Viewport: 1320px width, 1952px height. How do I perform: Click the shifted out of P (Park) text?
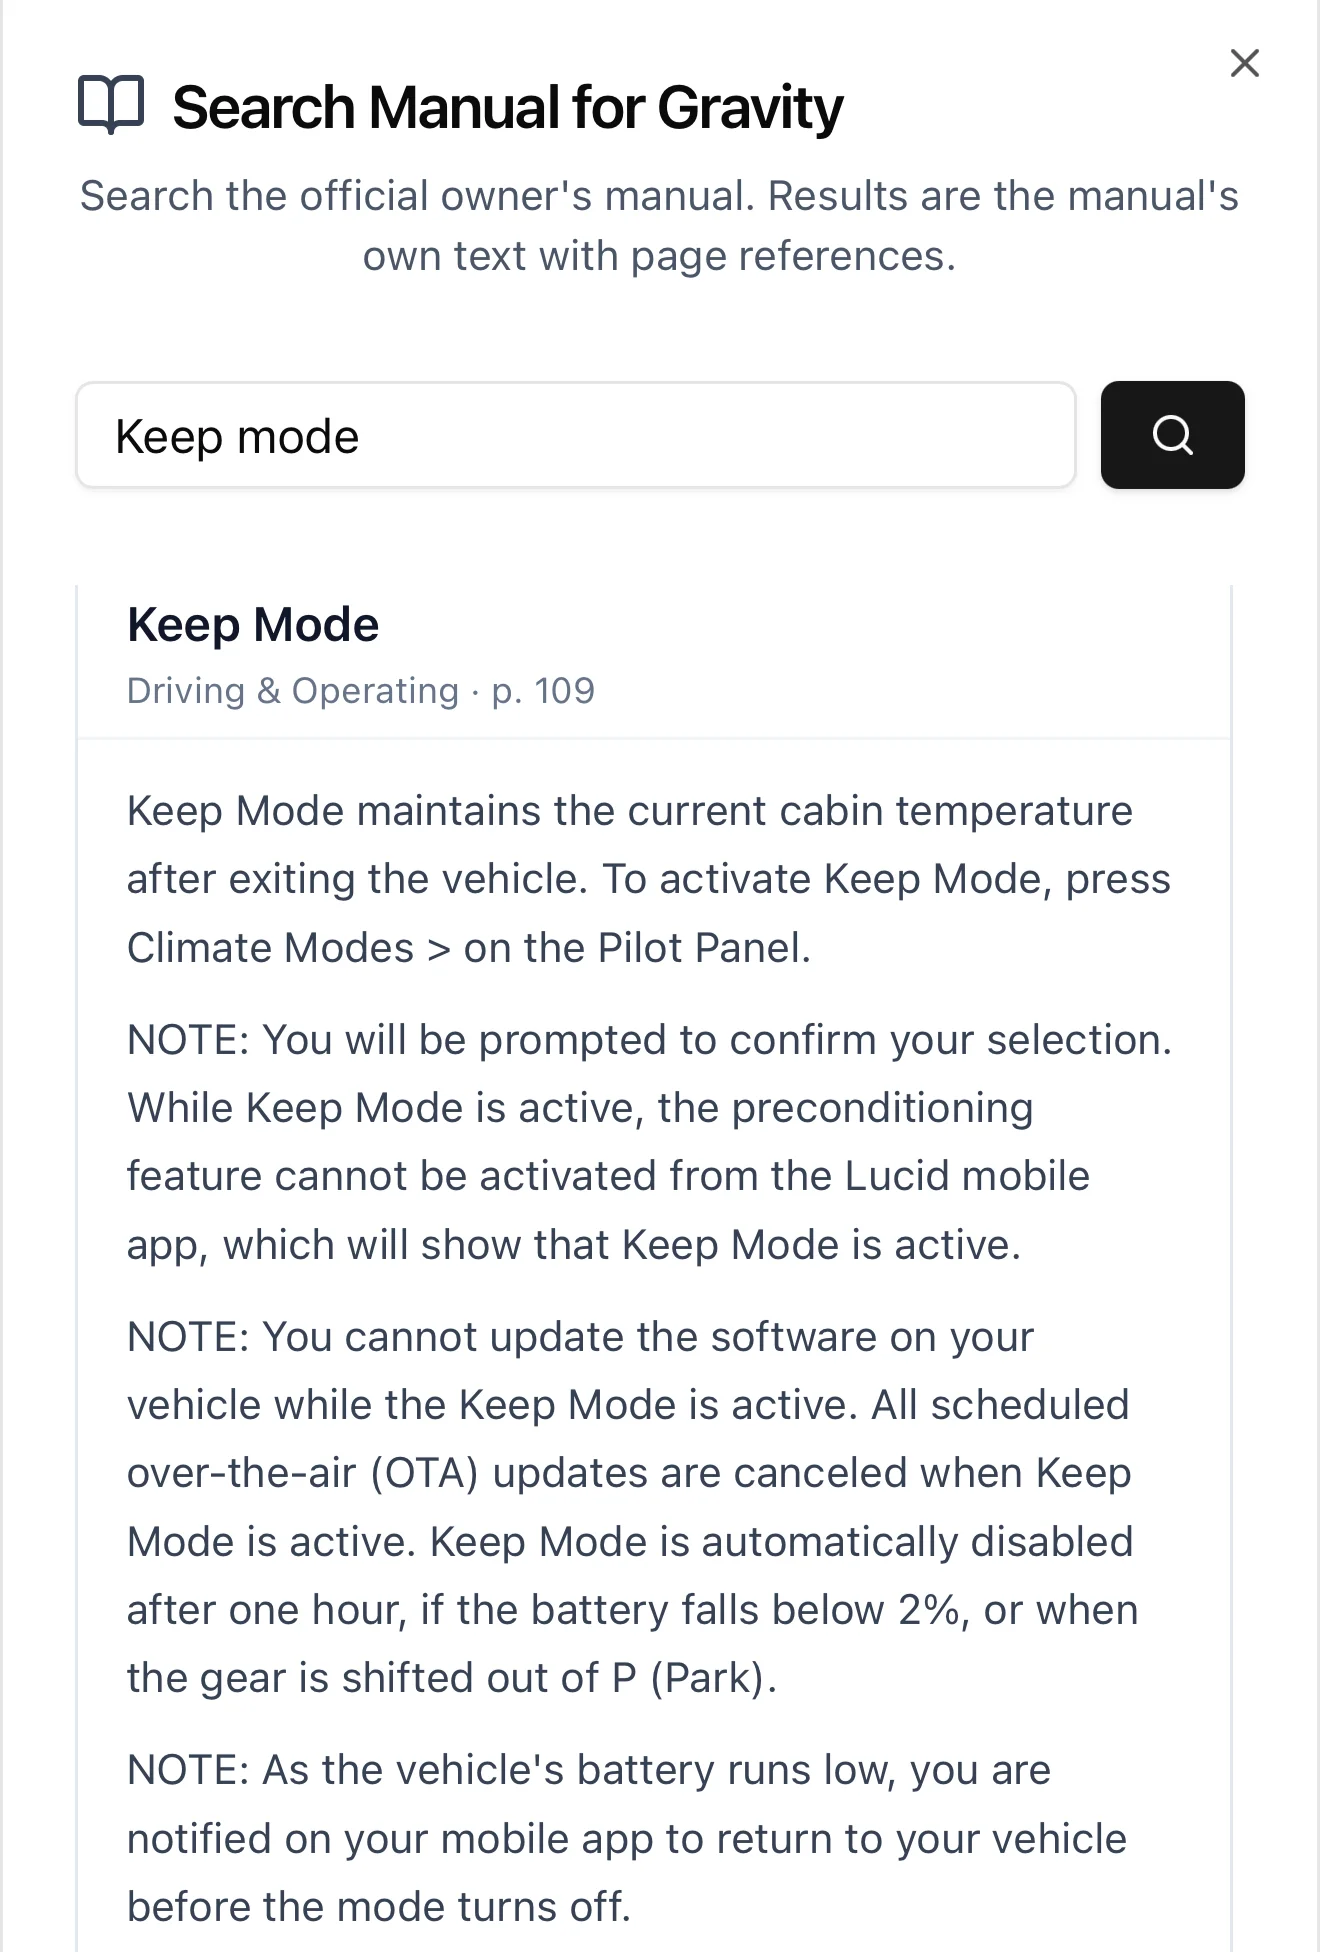559,1678
